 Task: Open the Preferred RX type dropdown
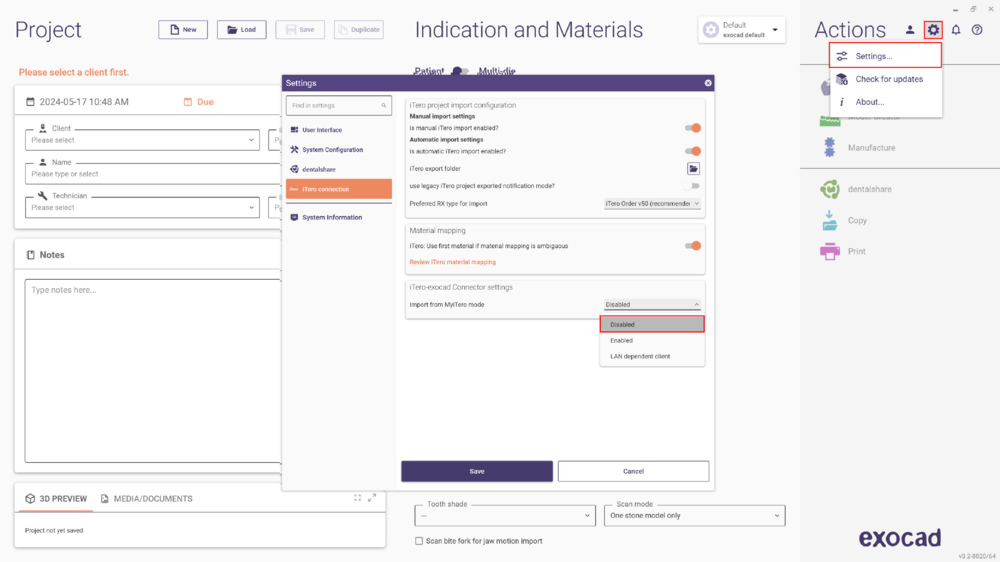[652, 203]
